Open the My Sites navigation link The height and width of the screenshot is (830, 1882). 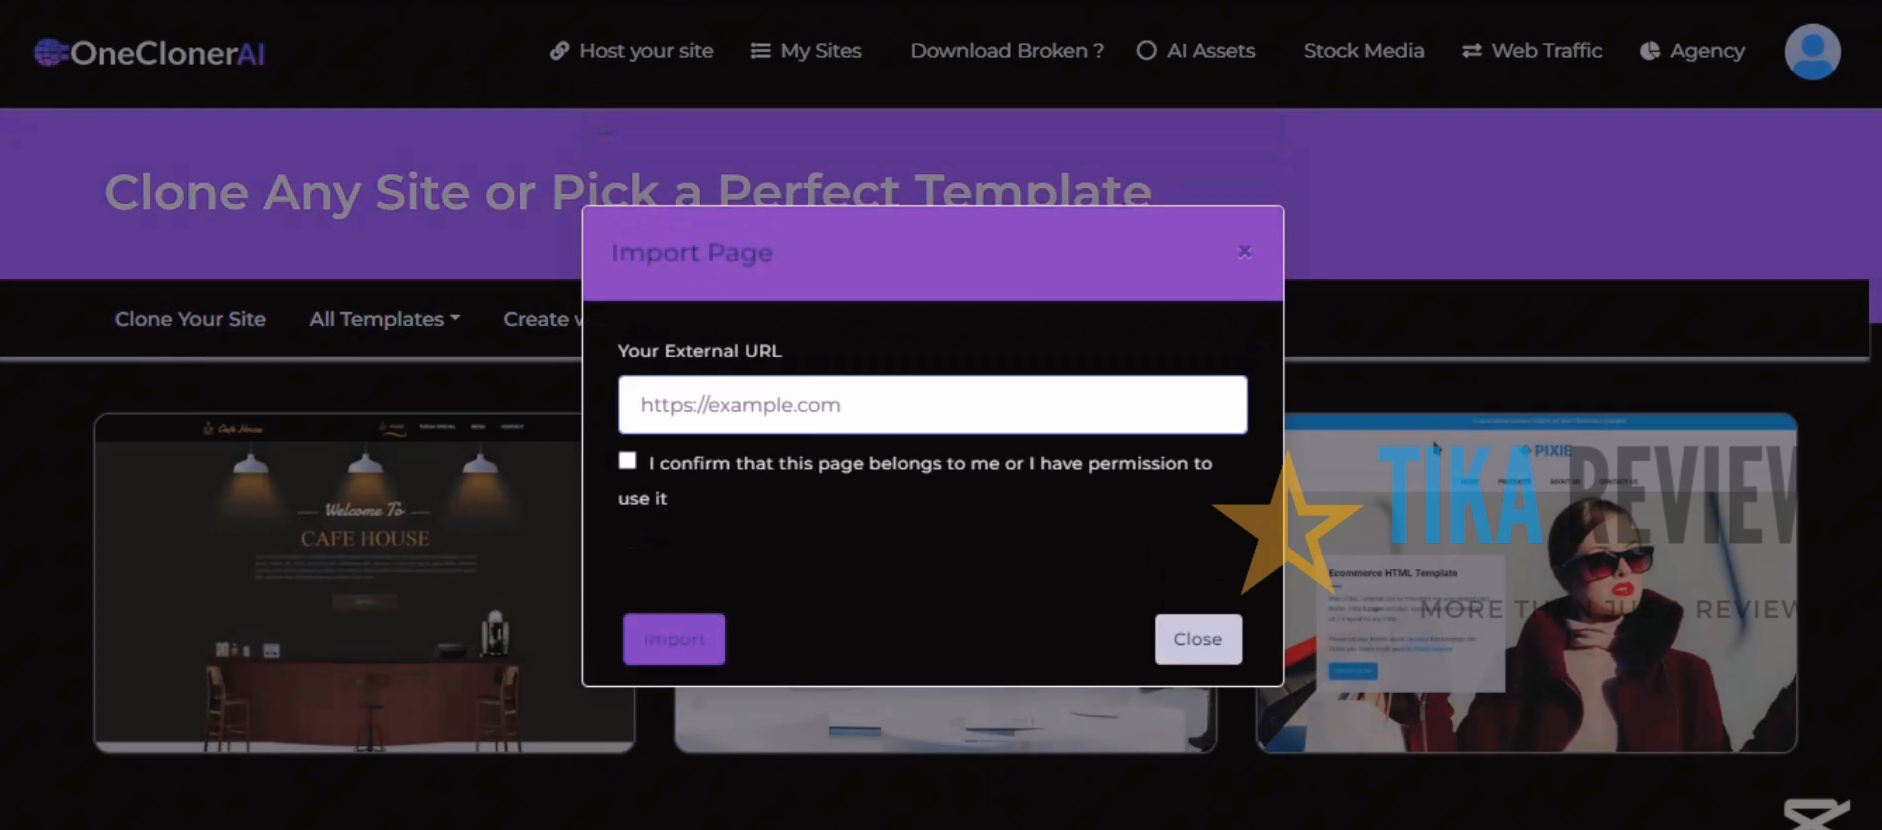pos(820,51)
